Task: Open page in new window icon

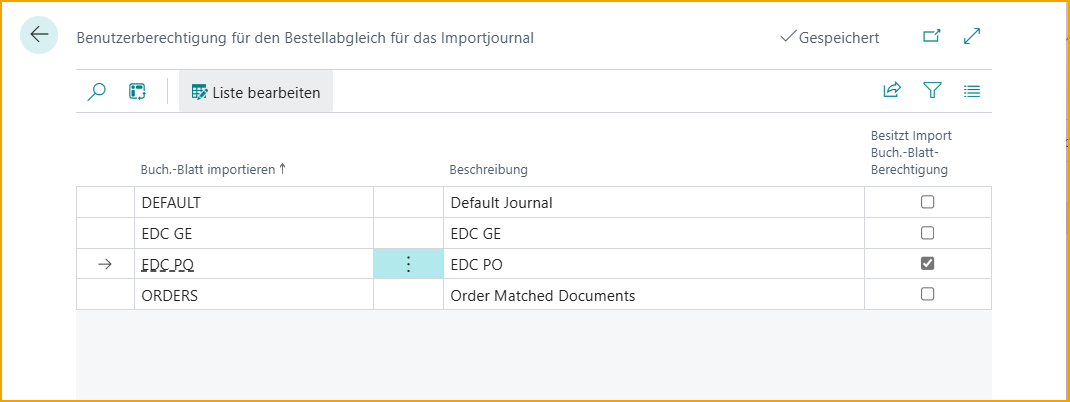Action: click(931, 37)
